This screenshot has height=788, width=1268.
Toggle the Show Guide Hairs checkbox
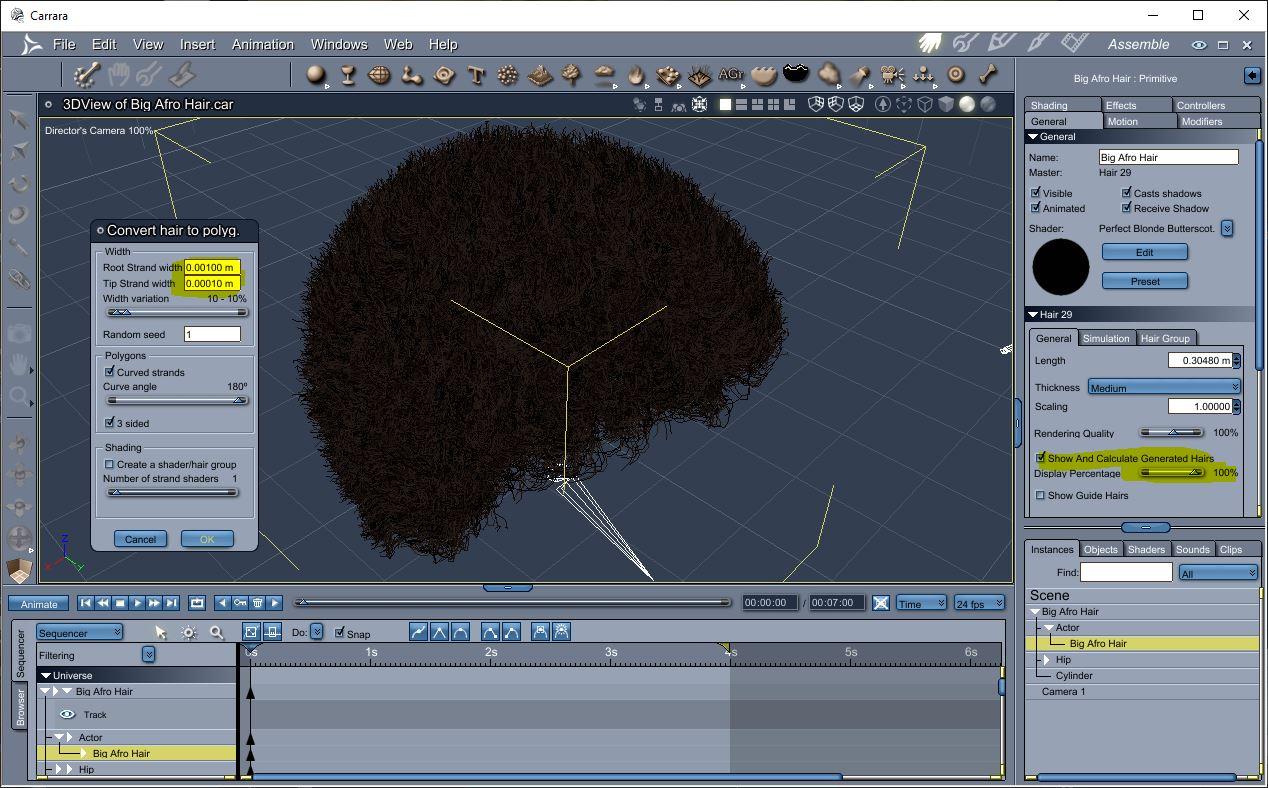pos(1040,495)
